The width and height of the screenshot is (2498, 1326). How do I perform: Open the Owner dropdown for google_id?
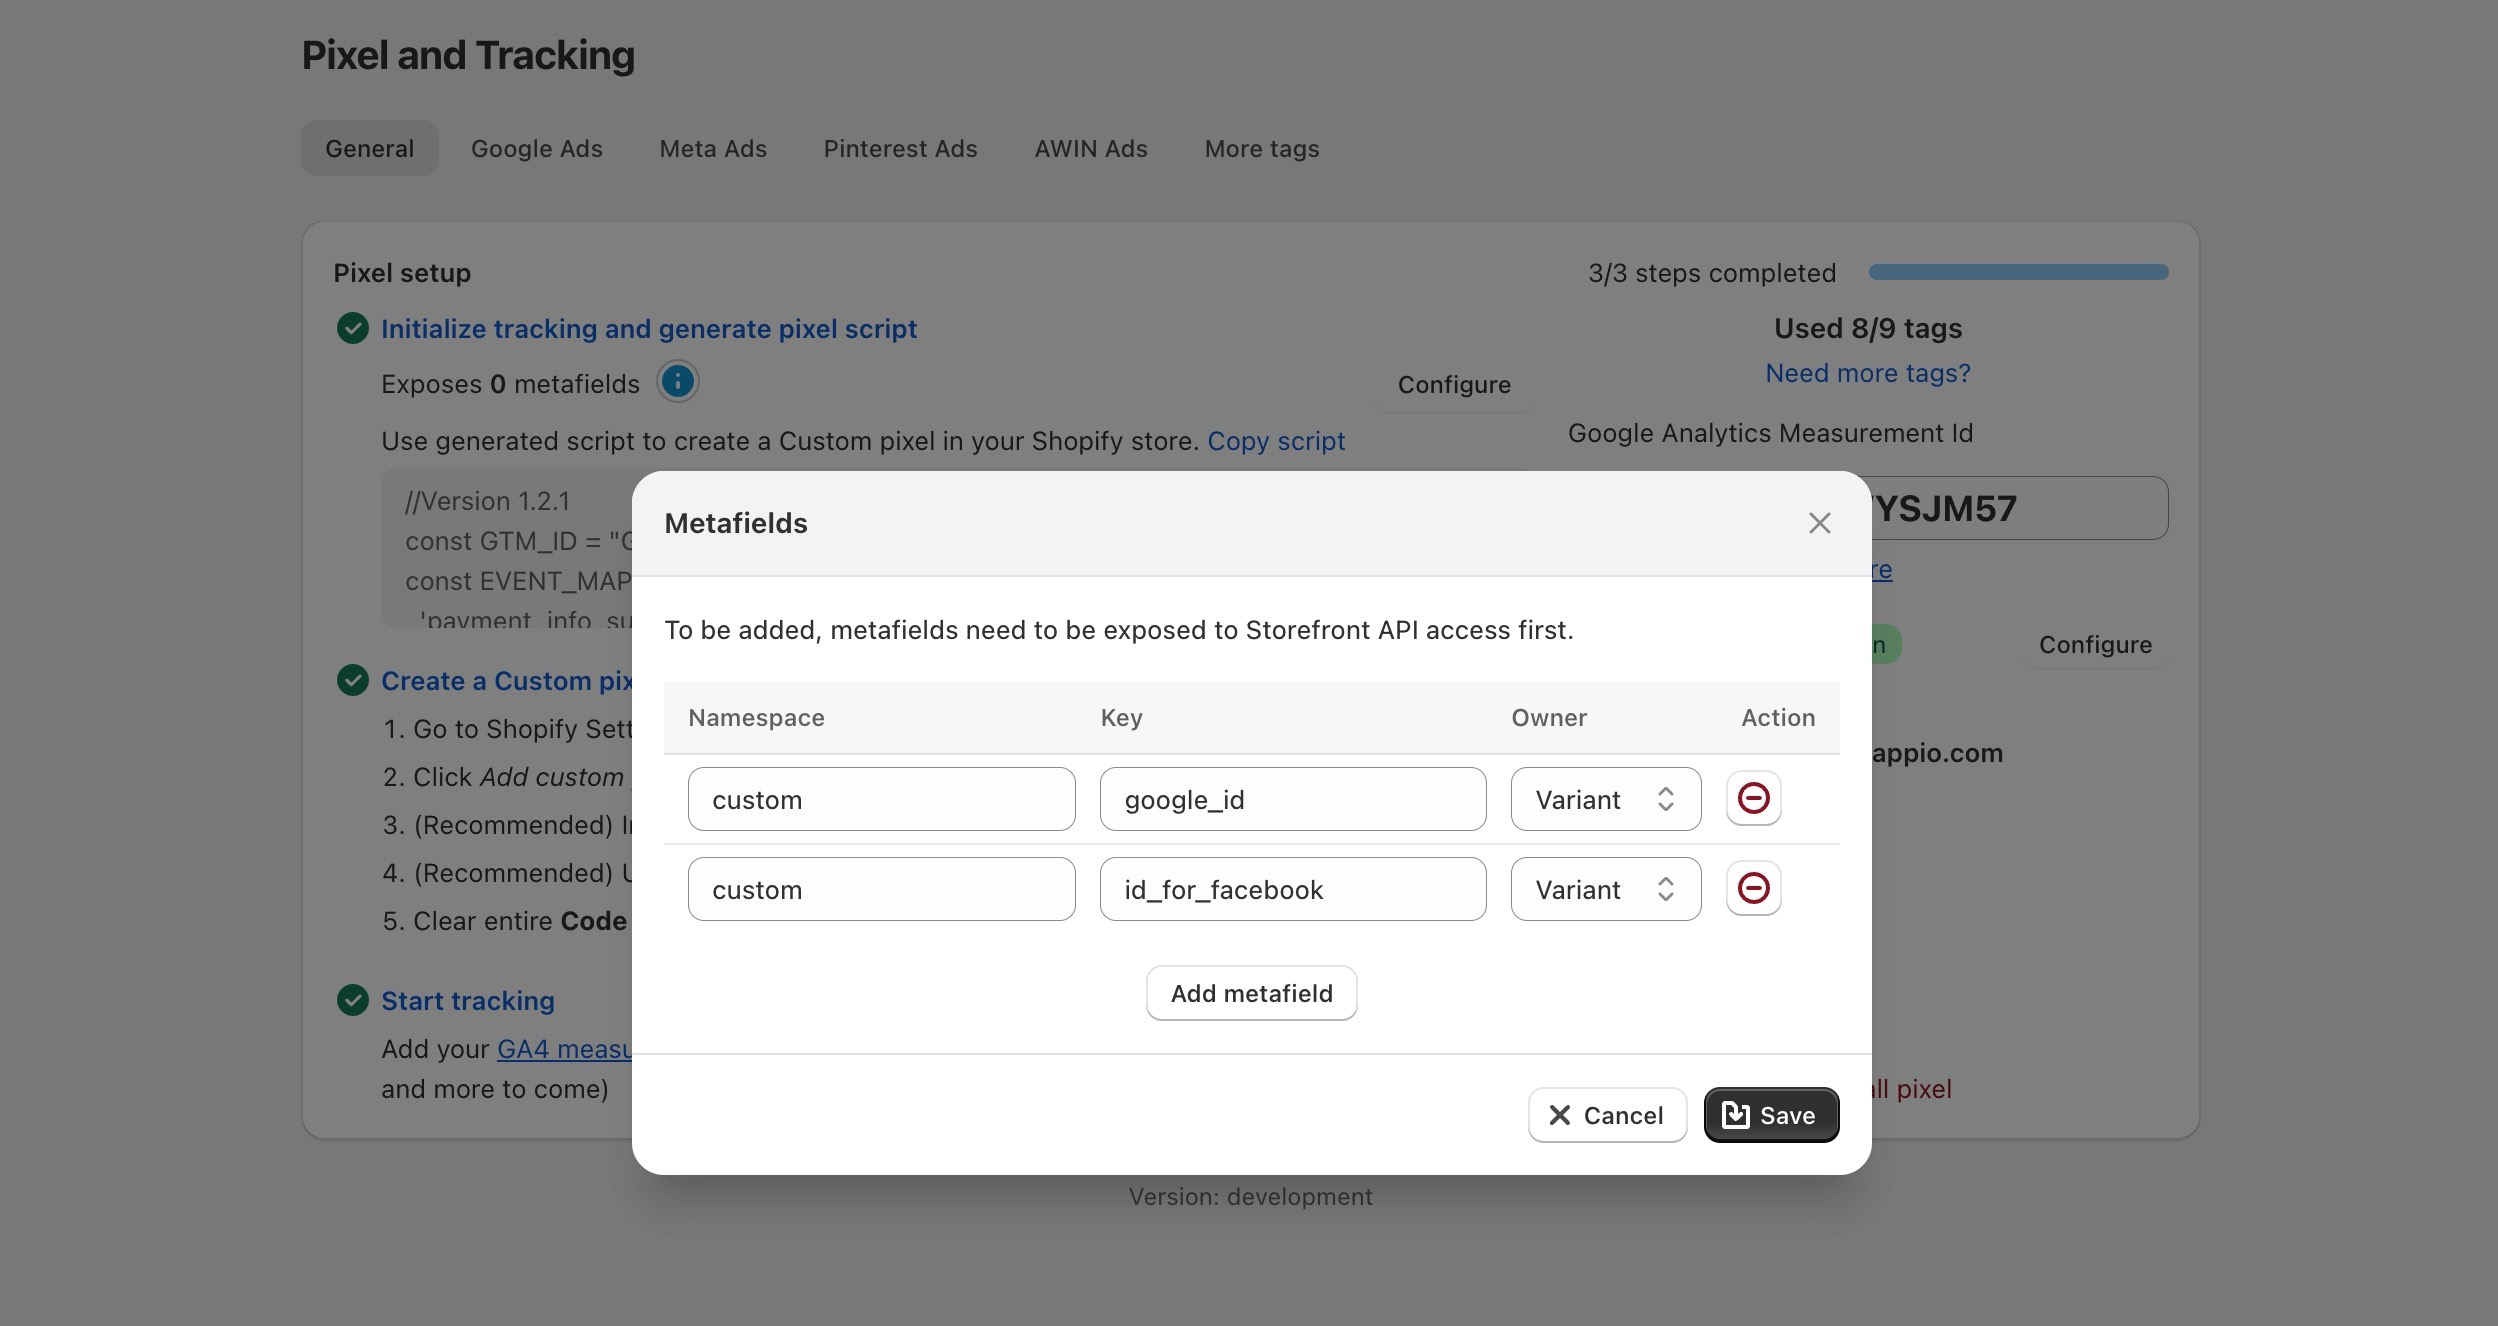[1605, 799]
